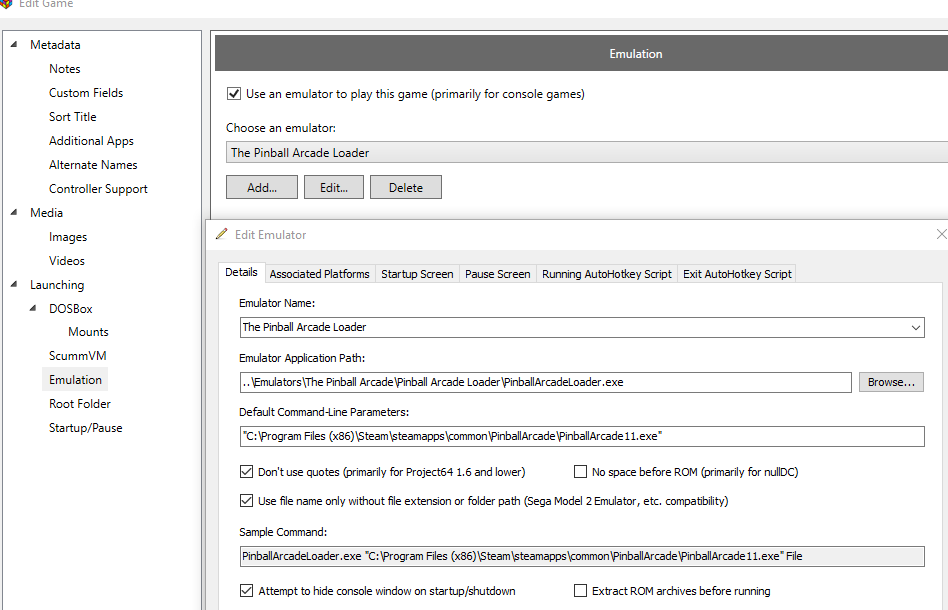
Task: Open the Choose an emulator dropdown
Action: [586, 152]
